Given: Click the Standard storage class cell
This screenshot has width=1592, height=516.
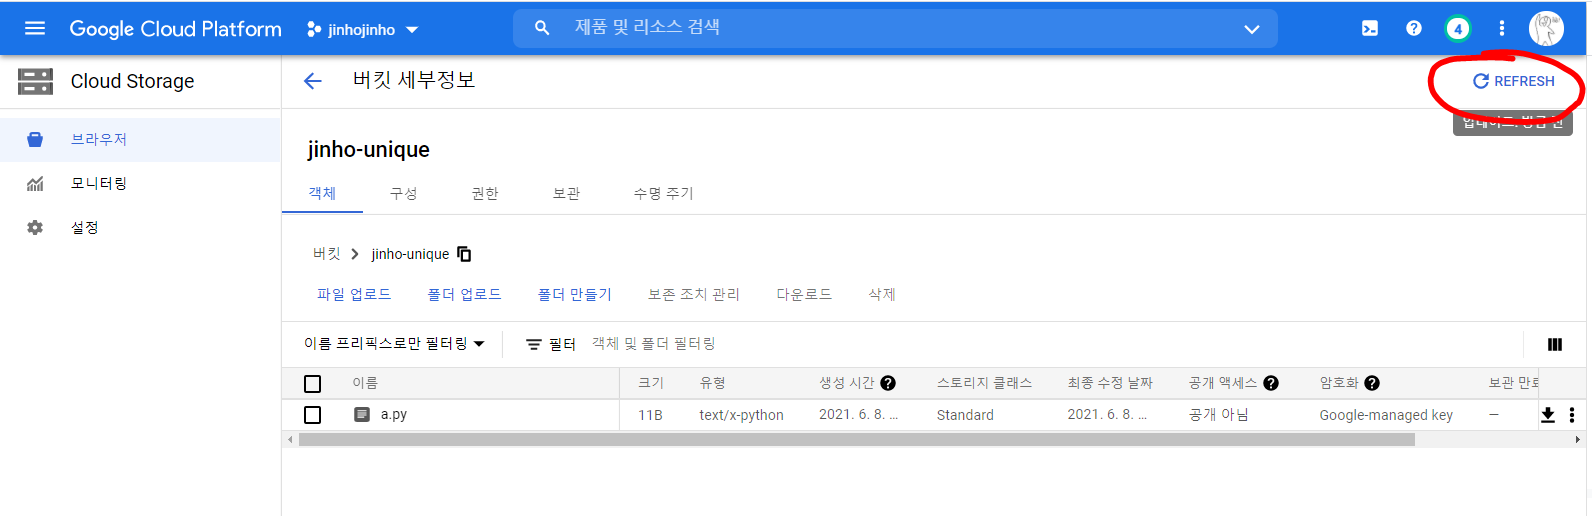Looking at the screenshot, I should (x=965, y=415).
